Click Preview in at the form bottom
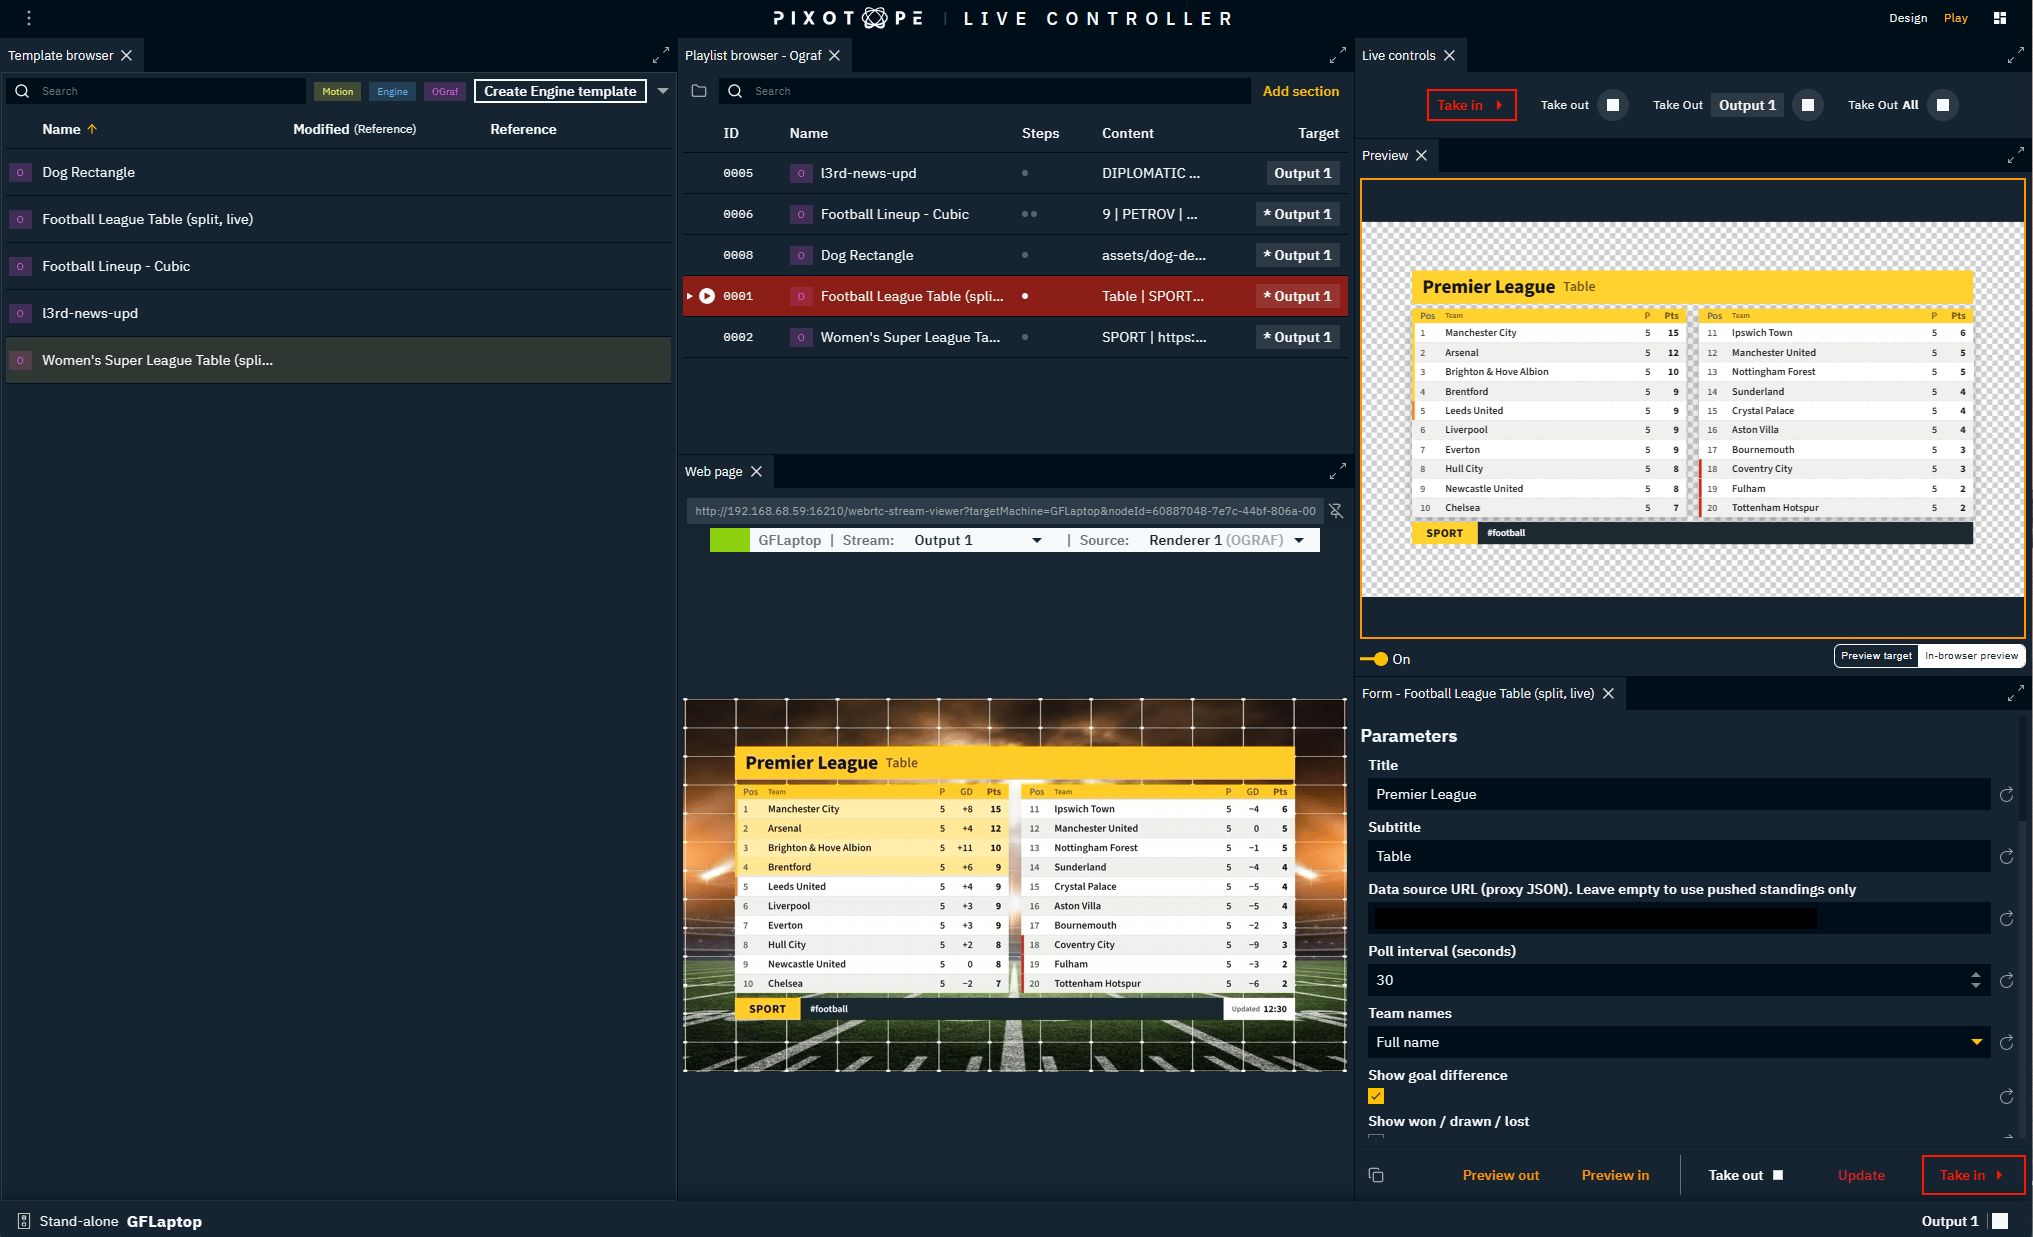Screen dimensions: 2033x1237 pos(1615,1175)
